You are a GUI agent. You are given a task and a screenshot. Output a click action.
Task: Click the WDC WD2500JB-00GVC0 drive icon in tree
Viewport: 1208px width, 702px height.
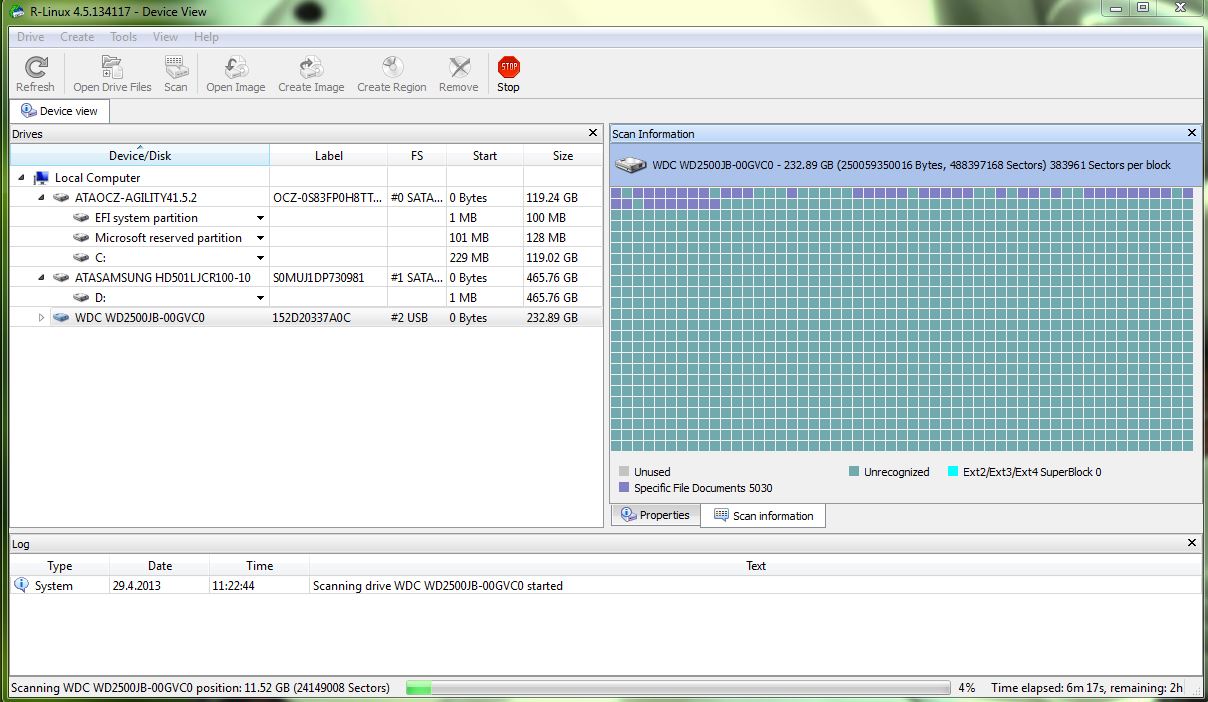[x=61, y=318]
